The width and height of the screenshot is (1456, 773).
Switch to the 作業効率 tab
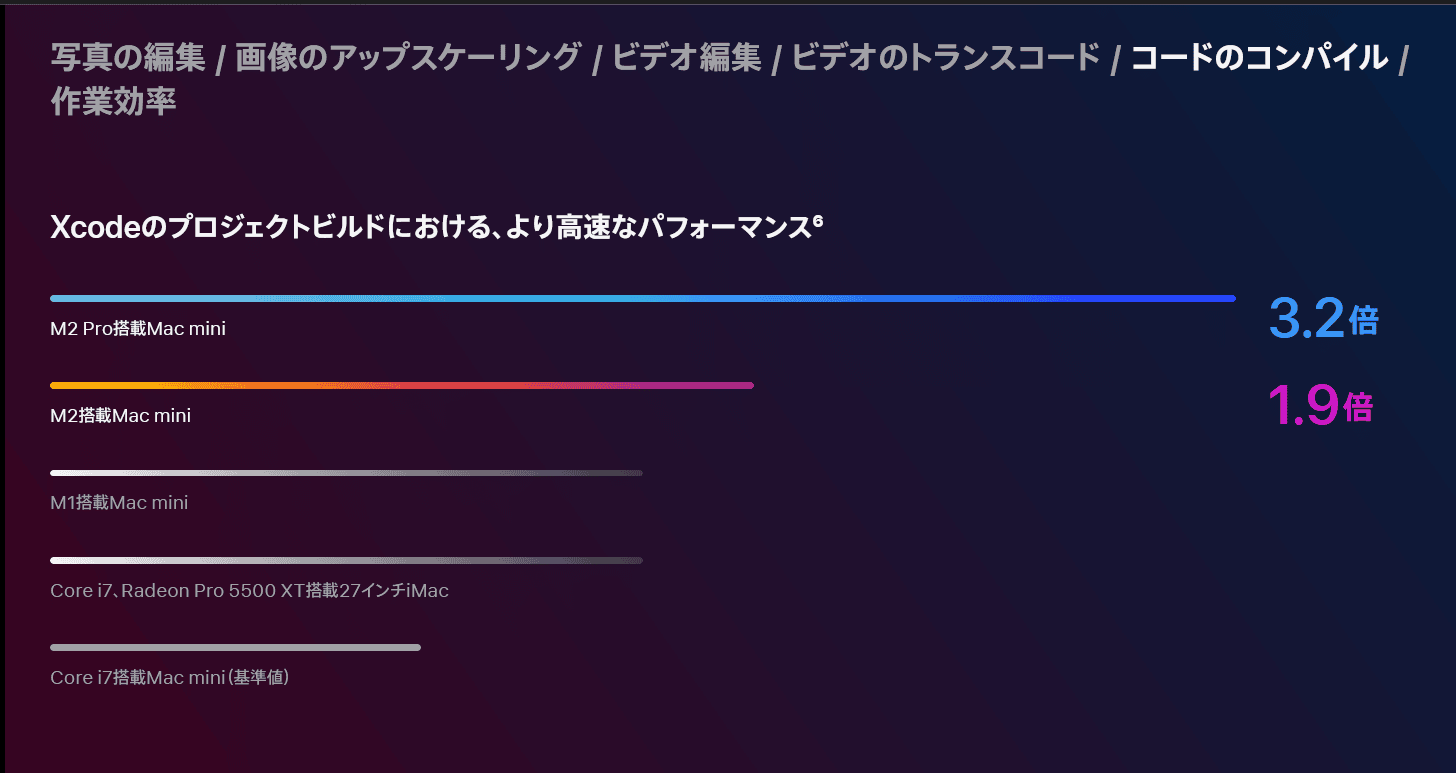click(x=114, y=102)
